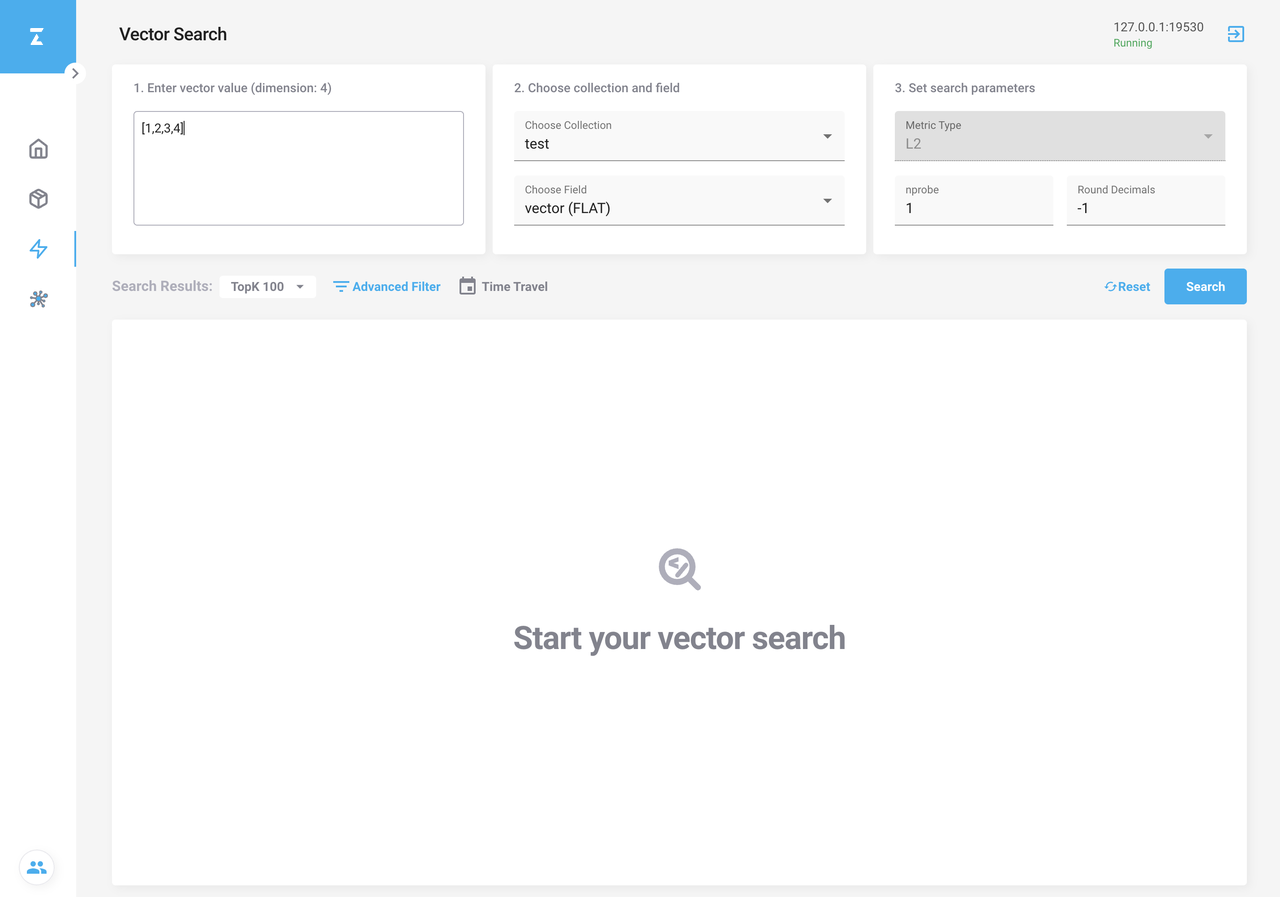Open the Users icon at sidebar bottom
The image size is (1280, 897).
pos(37,867)
